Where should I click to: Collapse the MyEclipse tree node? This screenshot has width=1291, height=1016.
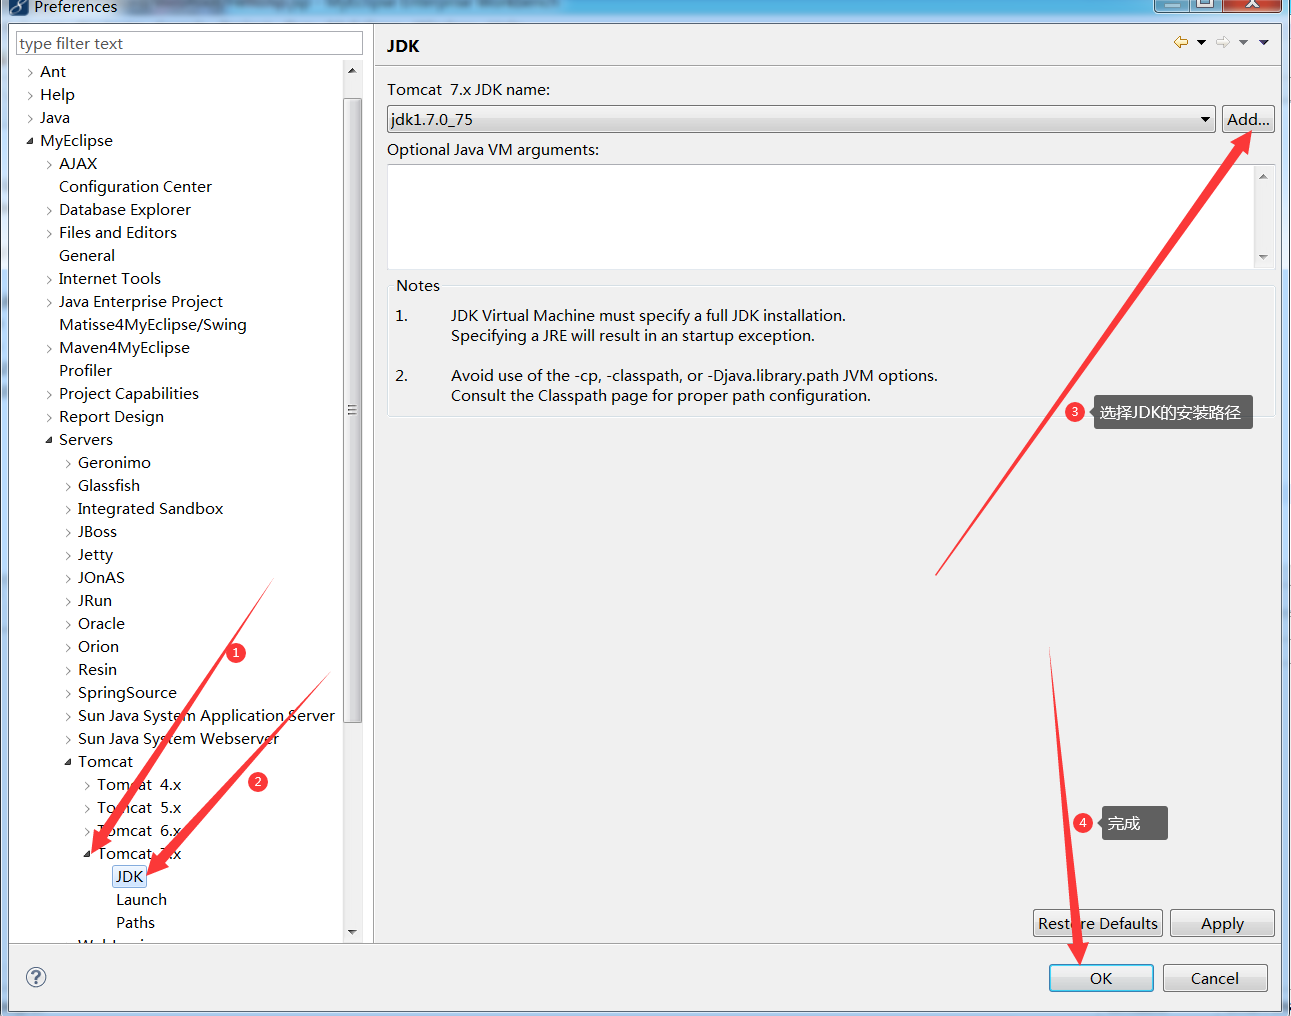pyautogui.click(x=30, y=141)
